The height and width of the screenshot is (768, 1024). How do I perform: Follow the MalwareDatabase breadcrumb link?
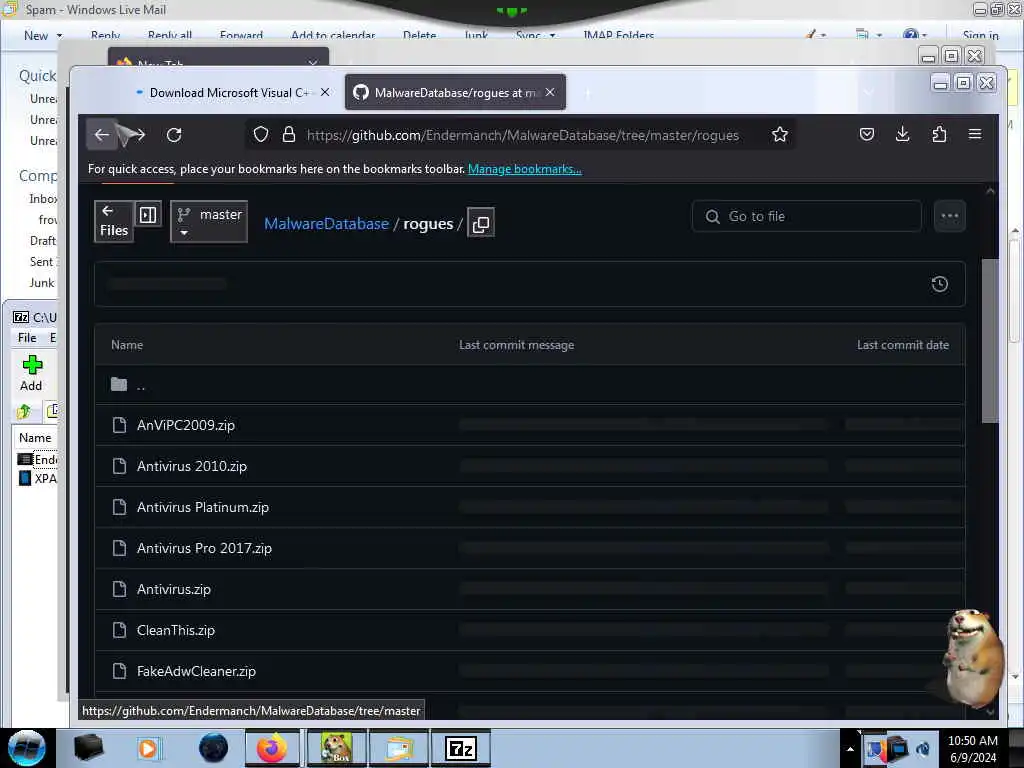(326, 223)
